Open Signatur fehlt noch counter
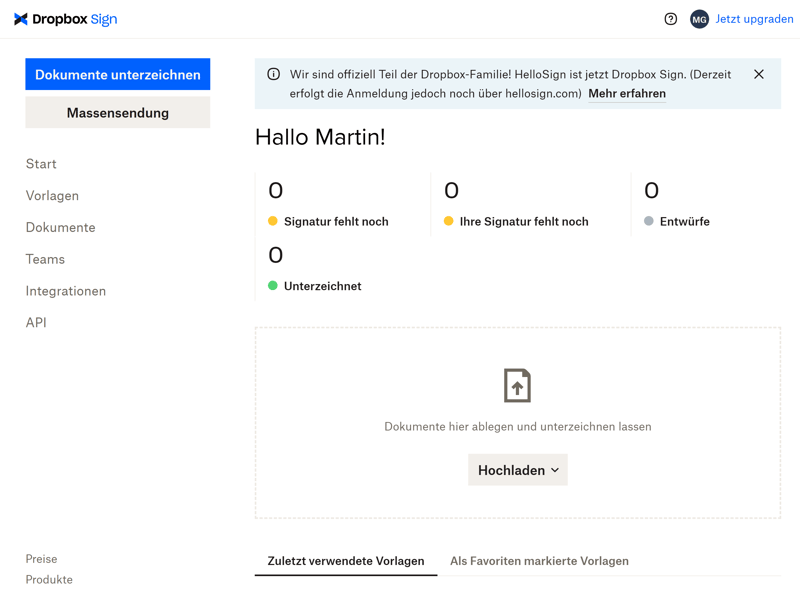The image size is (800, 610). tap(336, 221)
